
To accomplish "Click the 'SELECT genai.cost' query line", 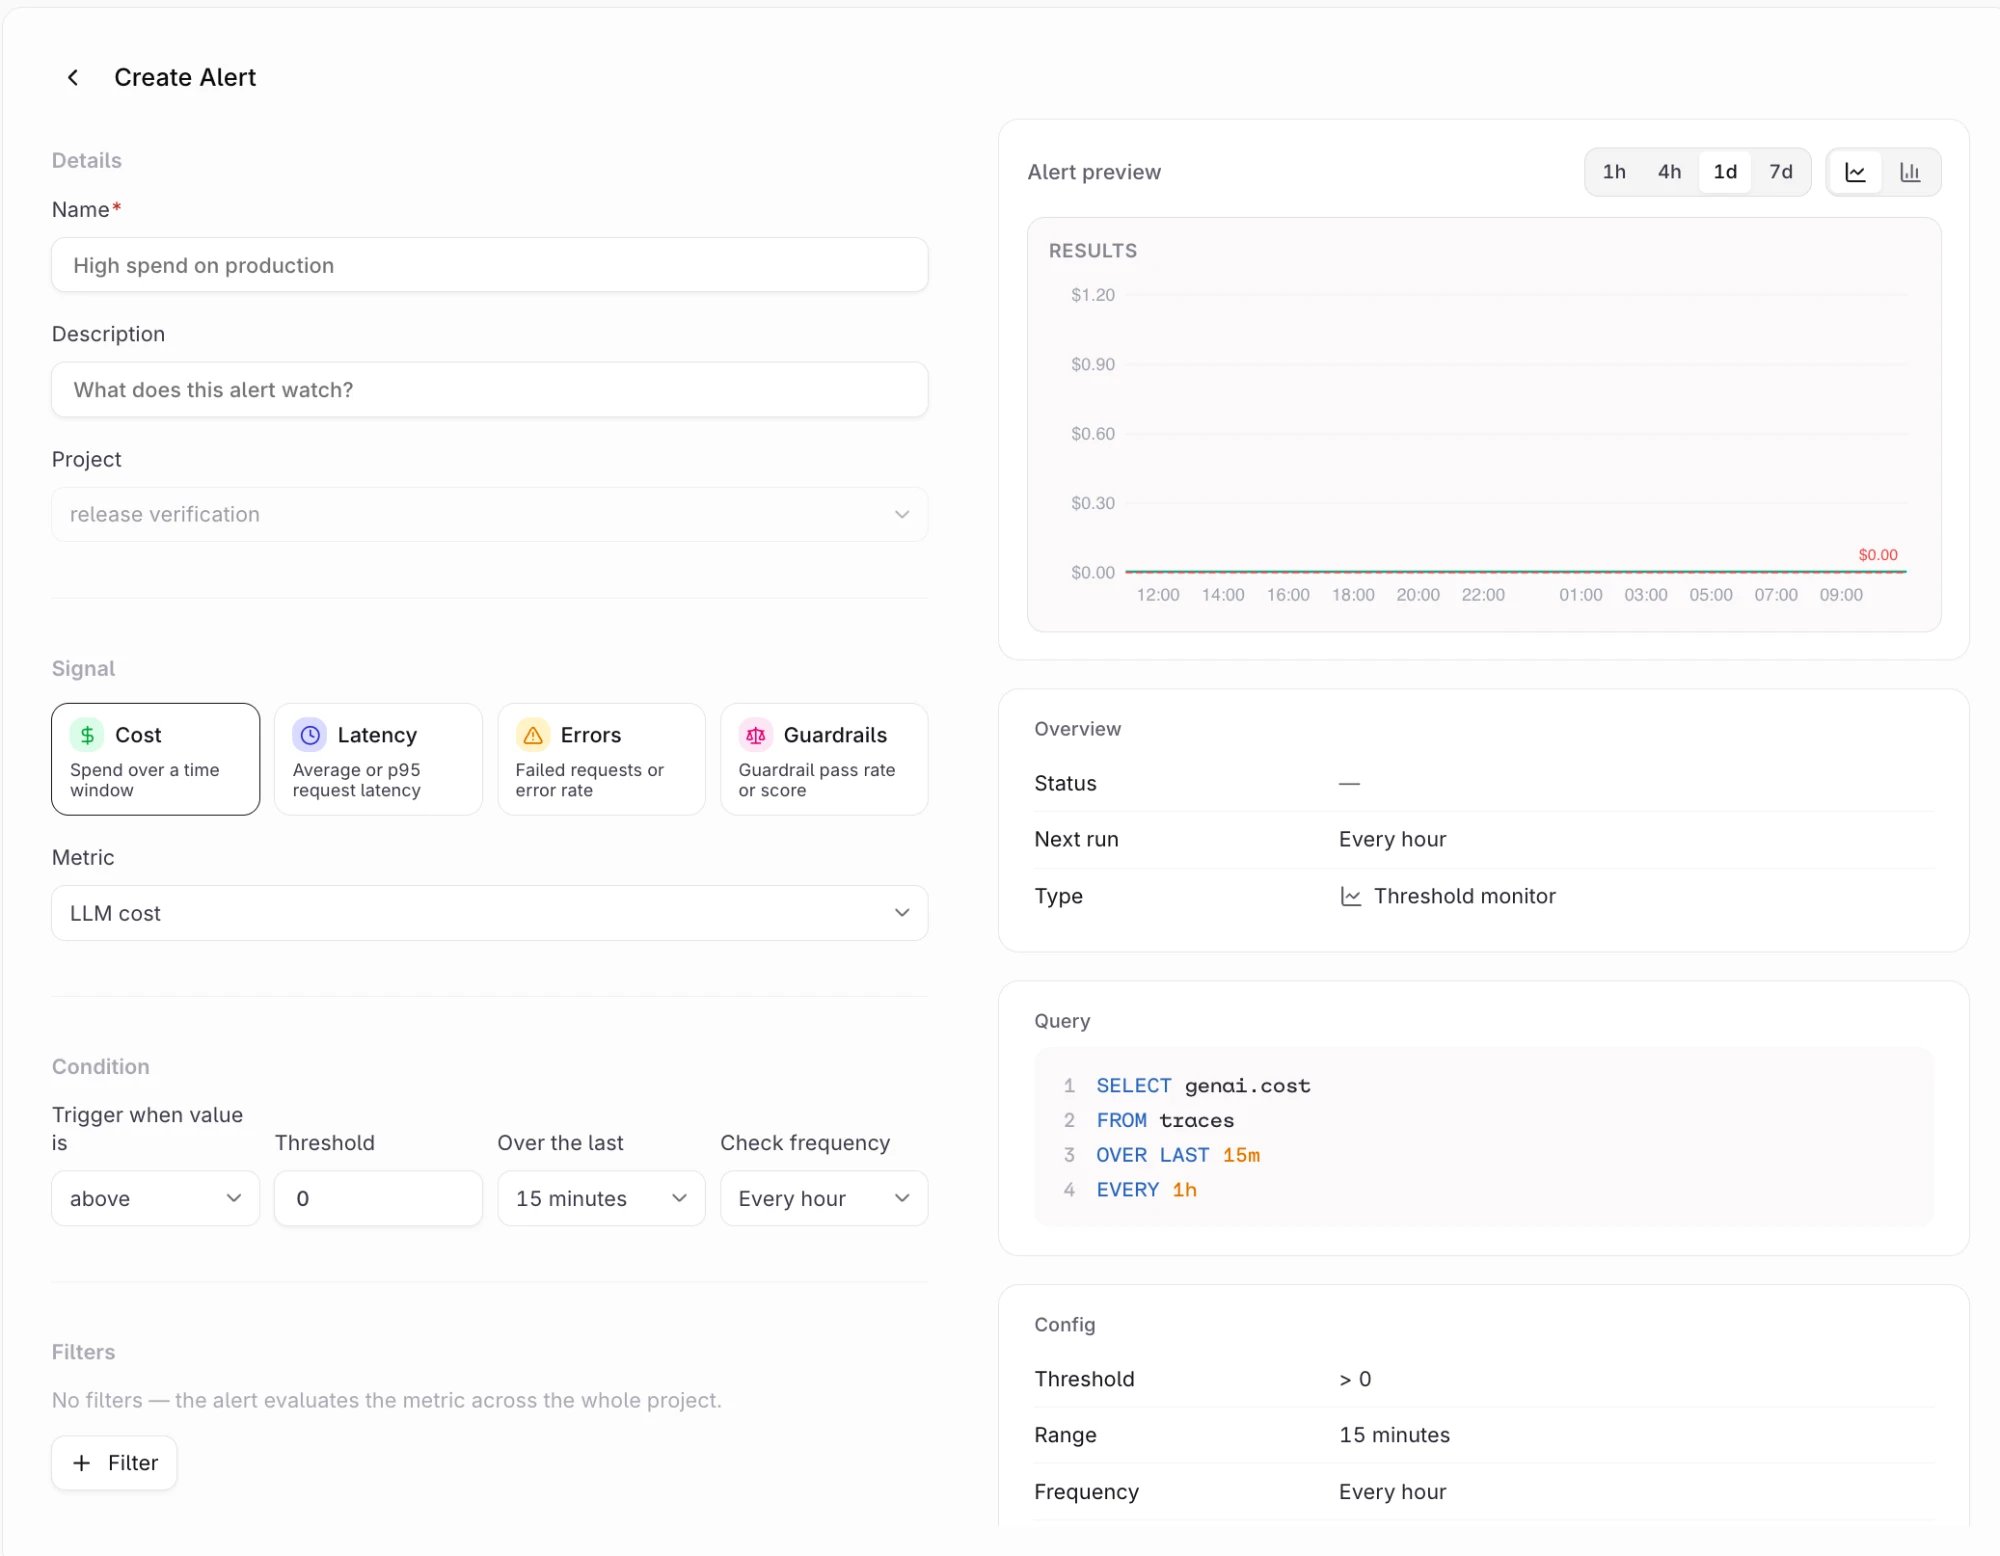I will (x=1202, y=1086).
